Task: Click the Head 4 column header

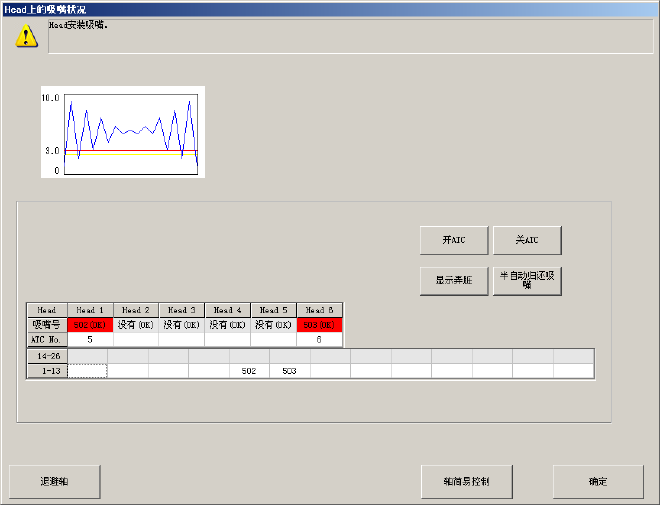Action: point(227,310)
